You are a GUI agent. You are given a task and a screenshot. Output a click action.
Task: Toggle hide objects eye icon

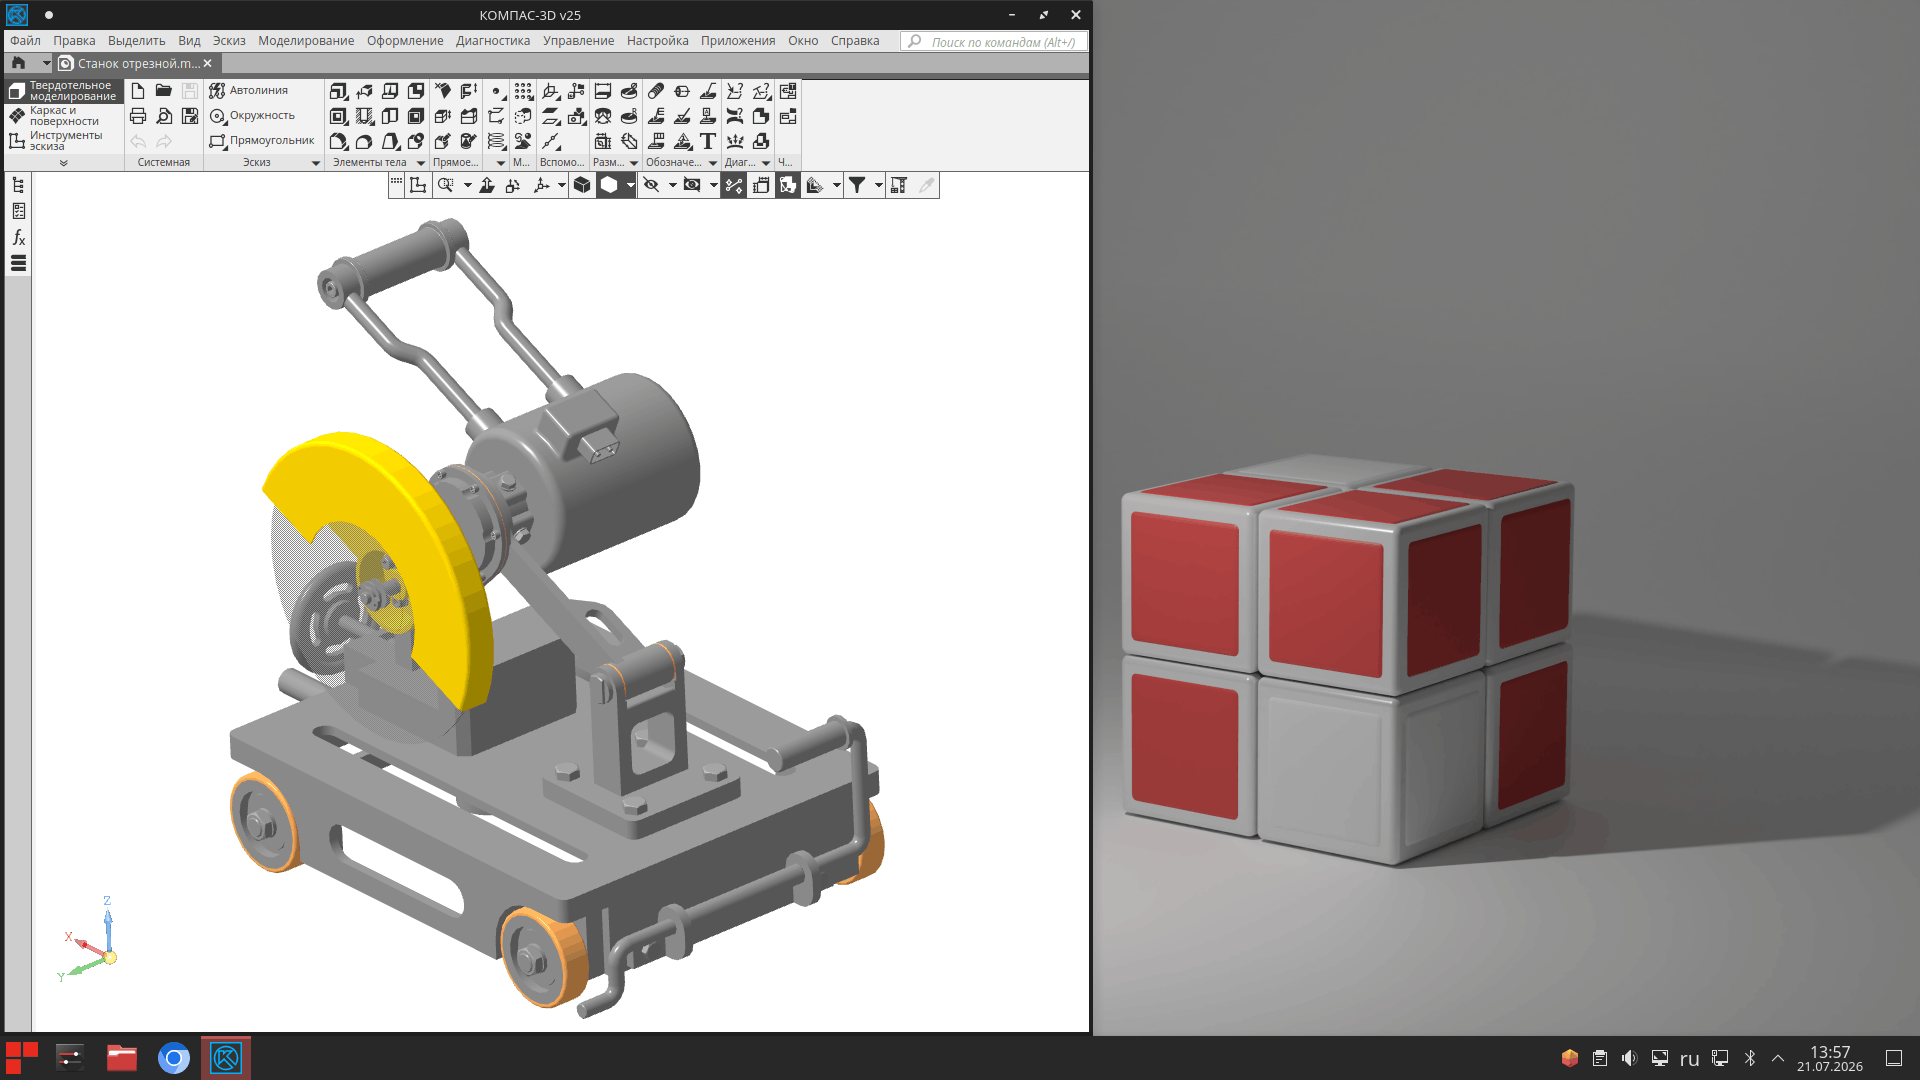pos(651,185)
